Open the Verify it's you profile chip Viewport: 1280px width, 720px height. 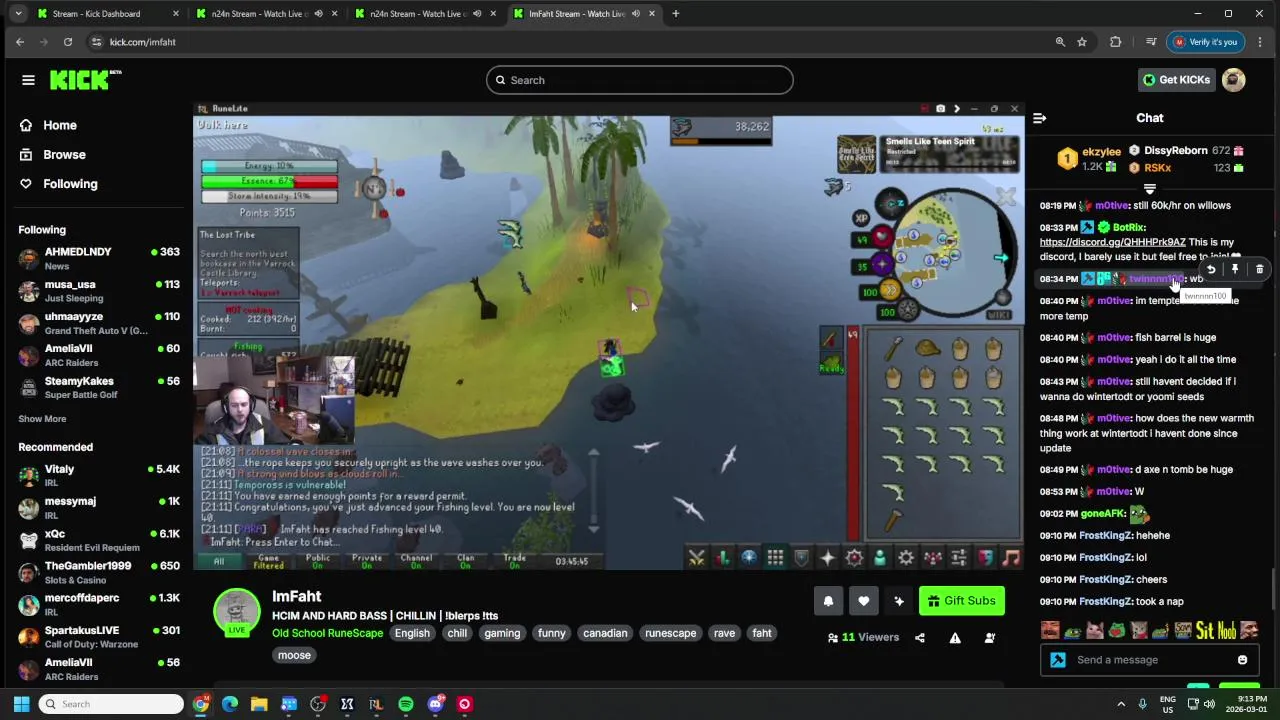coord(1205,42)
